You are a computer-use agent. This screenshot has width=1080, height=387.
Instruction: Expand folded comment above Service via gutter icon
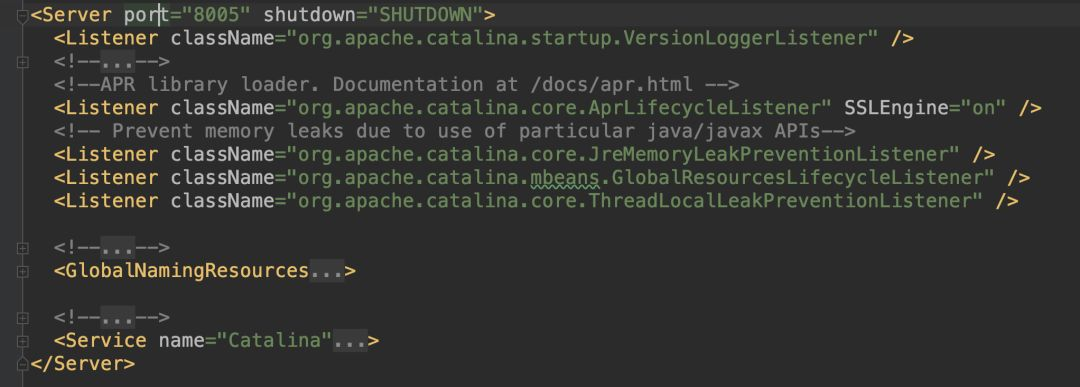(x=23, y=318)
